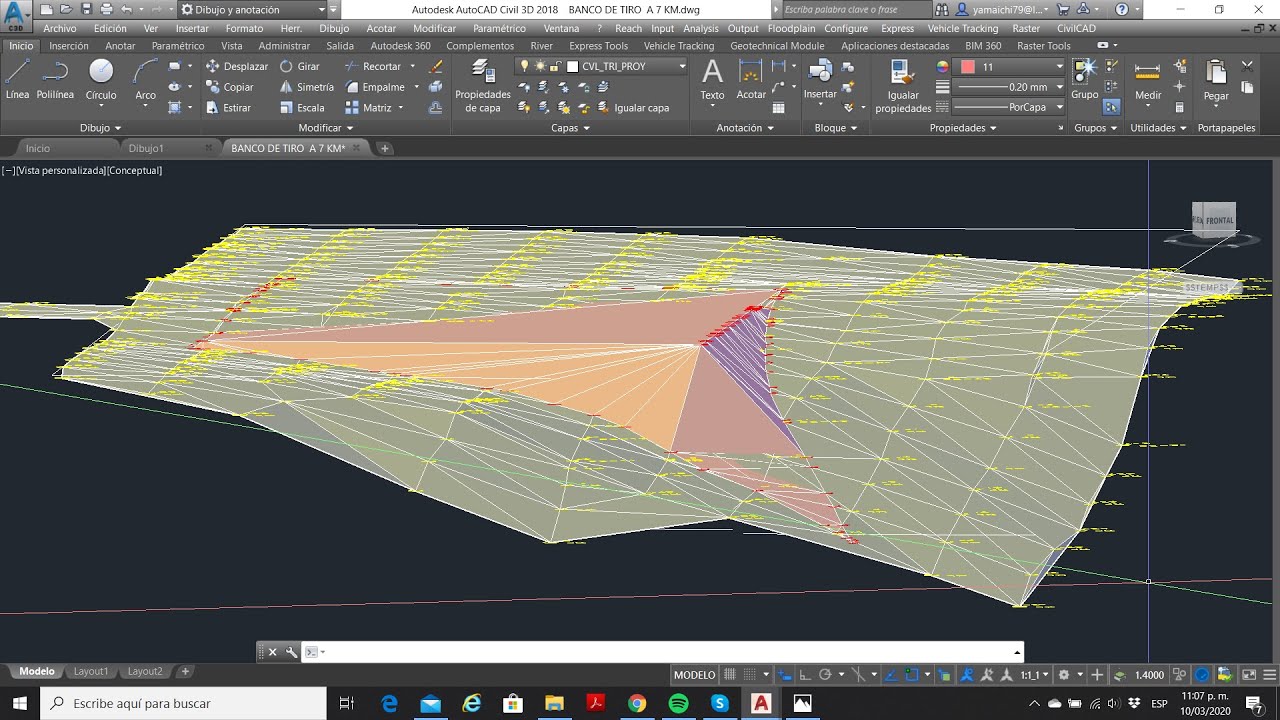The image size is (1280, 720).
Task: Open the Dibujo y anotación workspace dropdown
Action: [x=253, y=9]
